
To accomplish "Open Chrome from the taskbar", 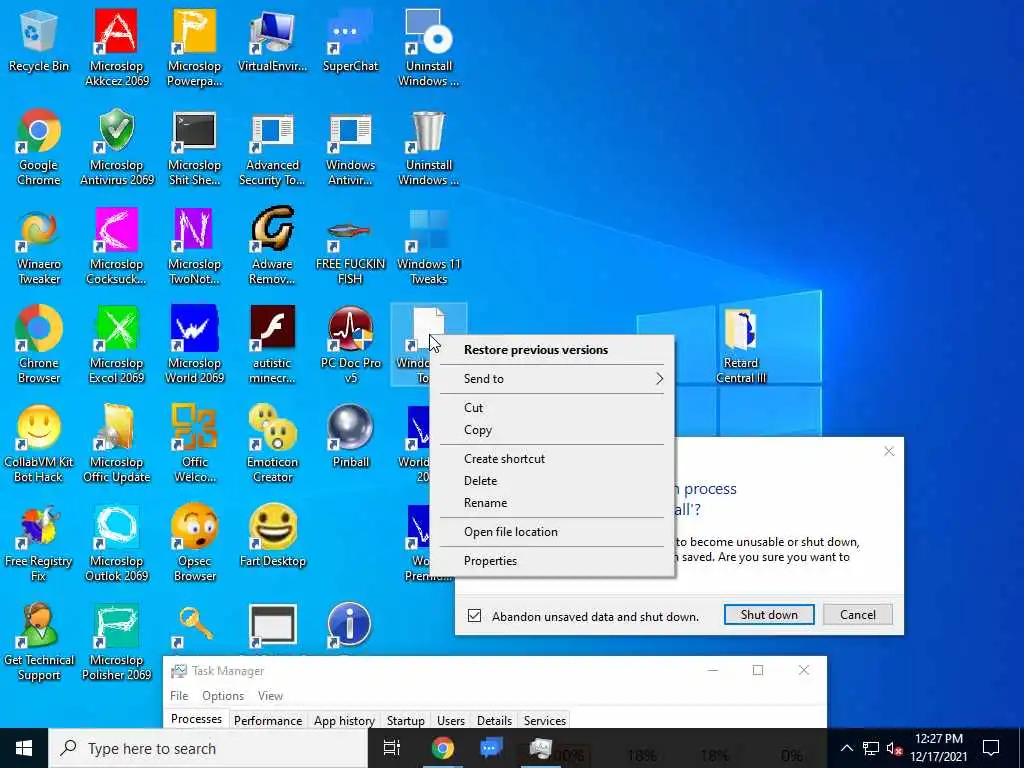I will click(443, 748).
